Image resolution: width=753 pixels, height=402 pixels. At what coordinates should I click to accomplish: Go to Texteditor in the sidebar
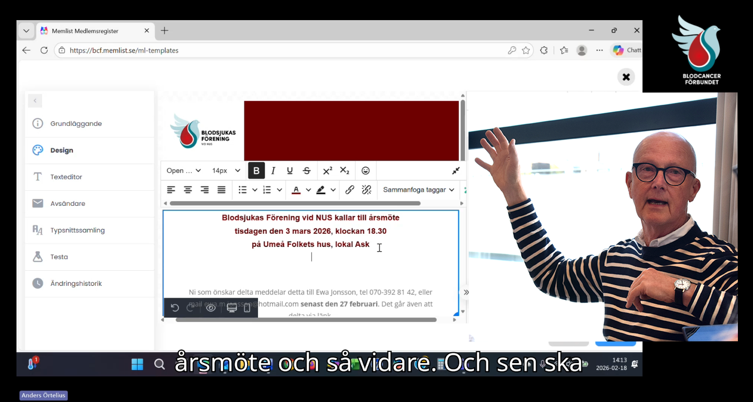click(66, 177)
